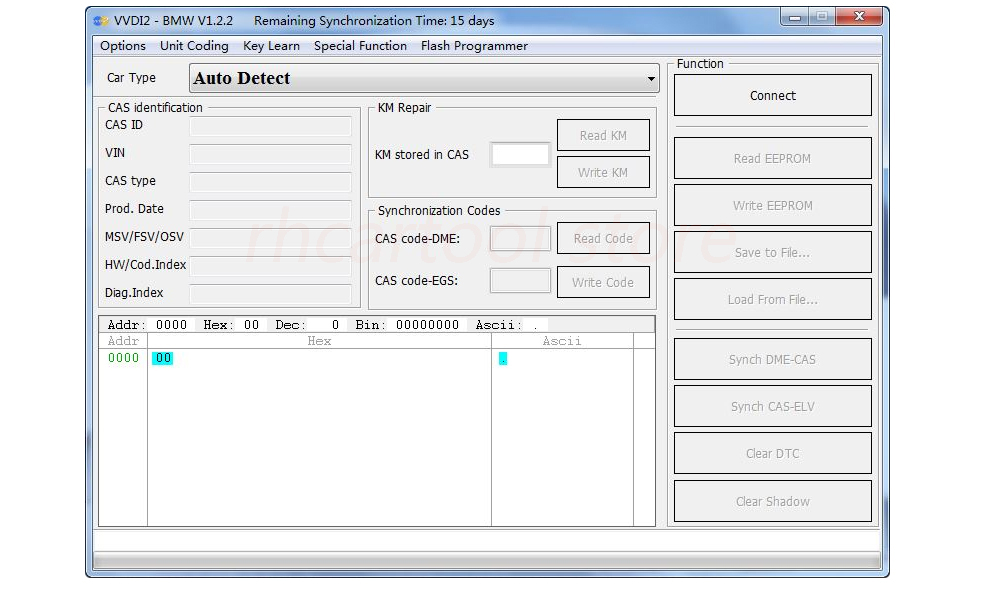The image size is (990, 591).
Task: Minimize the VVDI2 window
Action: click(795, 17)
